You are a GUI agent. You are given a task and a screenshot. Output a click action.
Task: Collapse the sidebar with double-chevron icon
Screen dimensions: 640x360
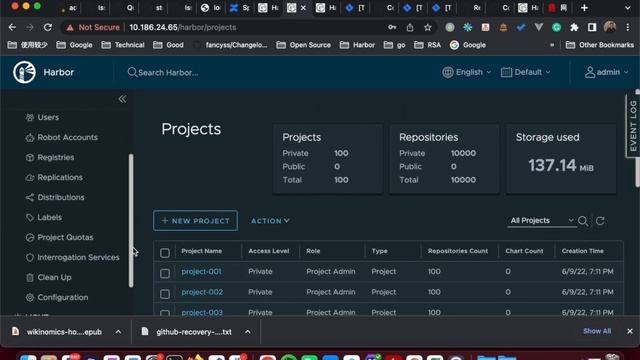point(122,99)
